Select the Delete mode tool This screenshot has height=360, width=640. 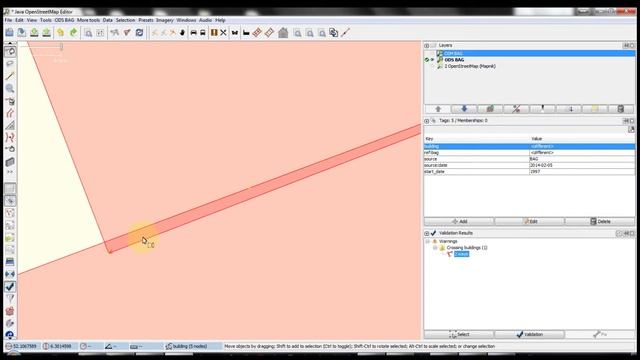(x=10, y=100)
